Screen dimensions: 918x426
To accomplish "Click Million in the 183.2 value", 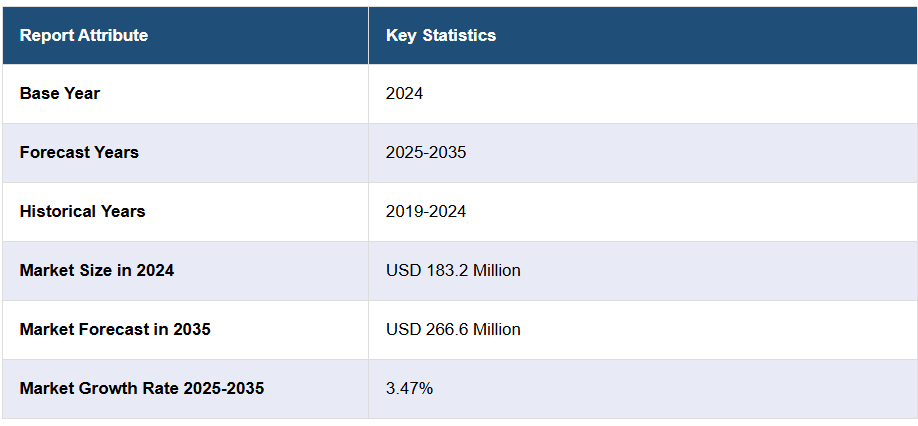I will pos(493,271).
